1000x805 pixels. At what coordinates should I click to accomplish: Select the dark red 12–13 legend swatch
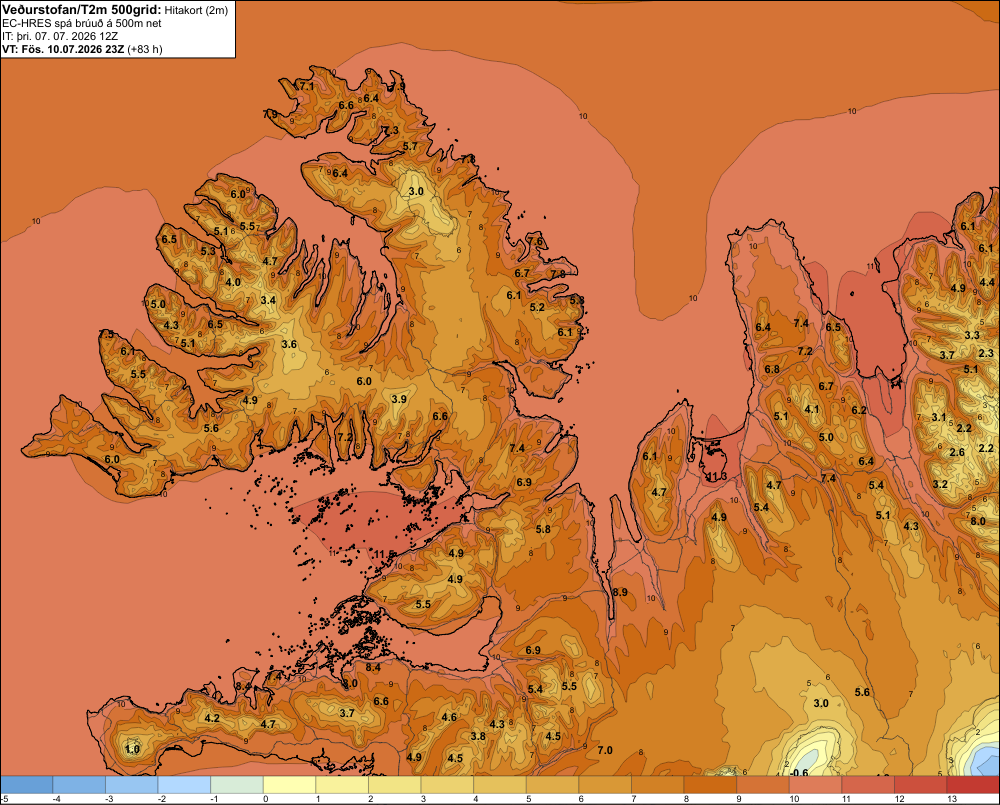tap(920, 784)
